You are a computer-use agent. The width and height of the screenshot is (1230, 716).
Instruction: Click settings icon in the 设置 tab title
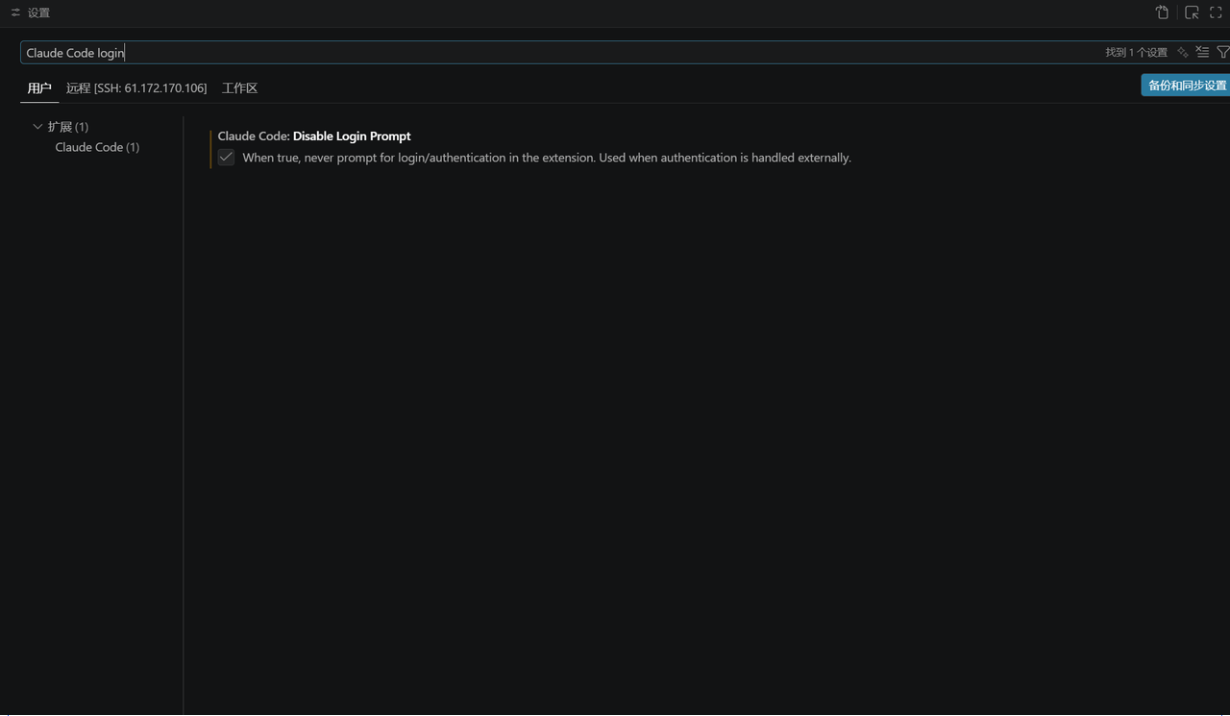[15, 13]
